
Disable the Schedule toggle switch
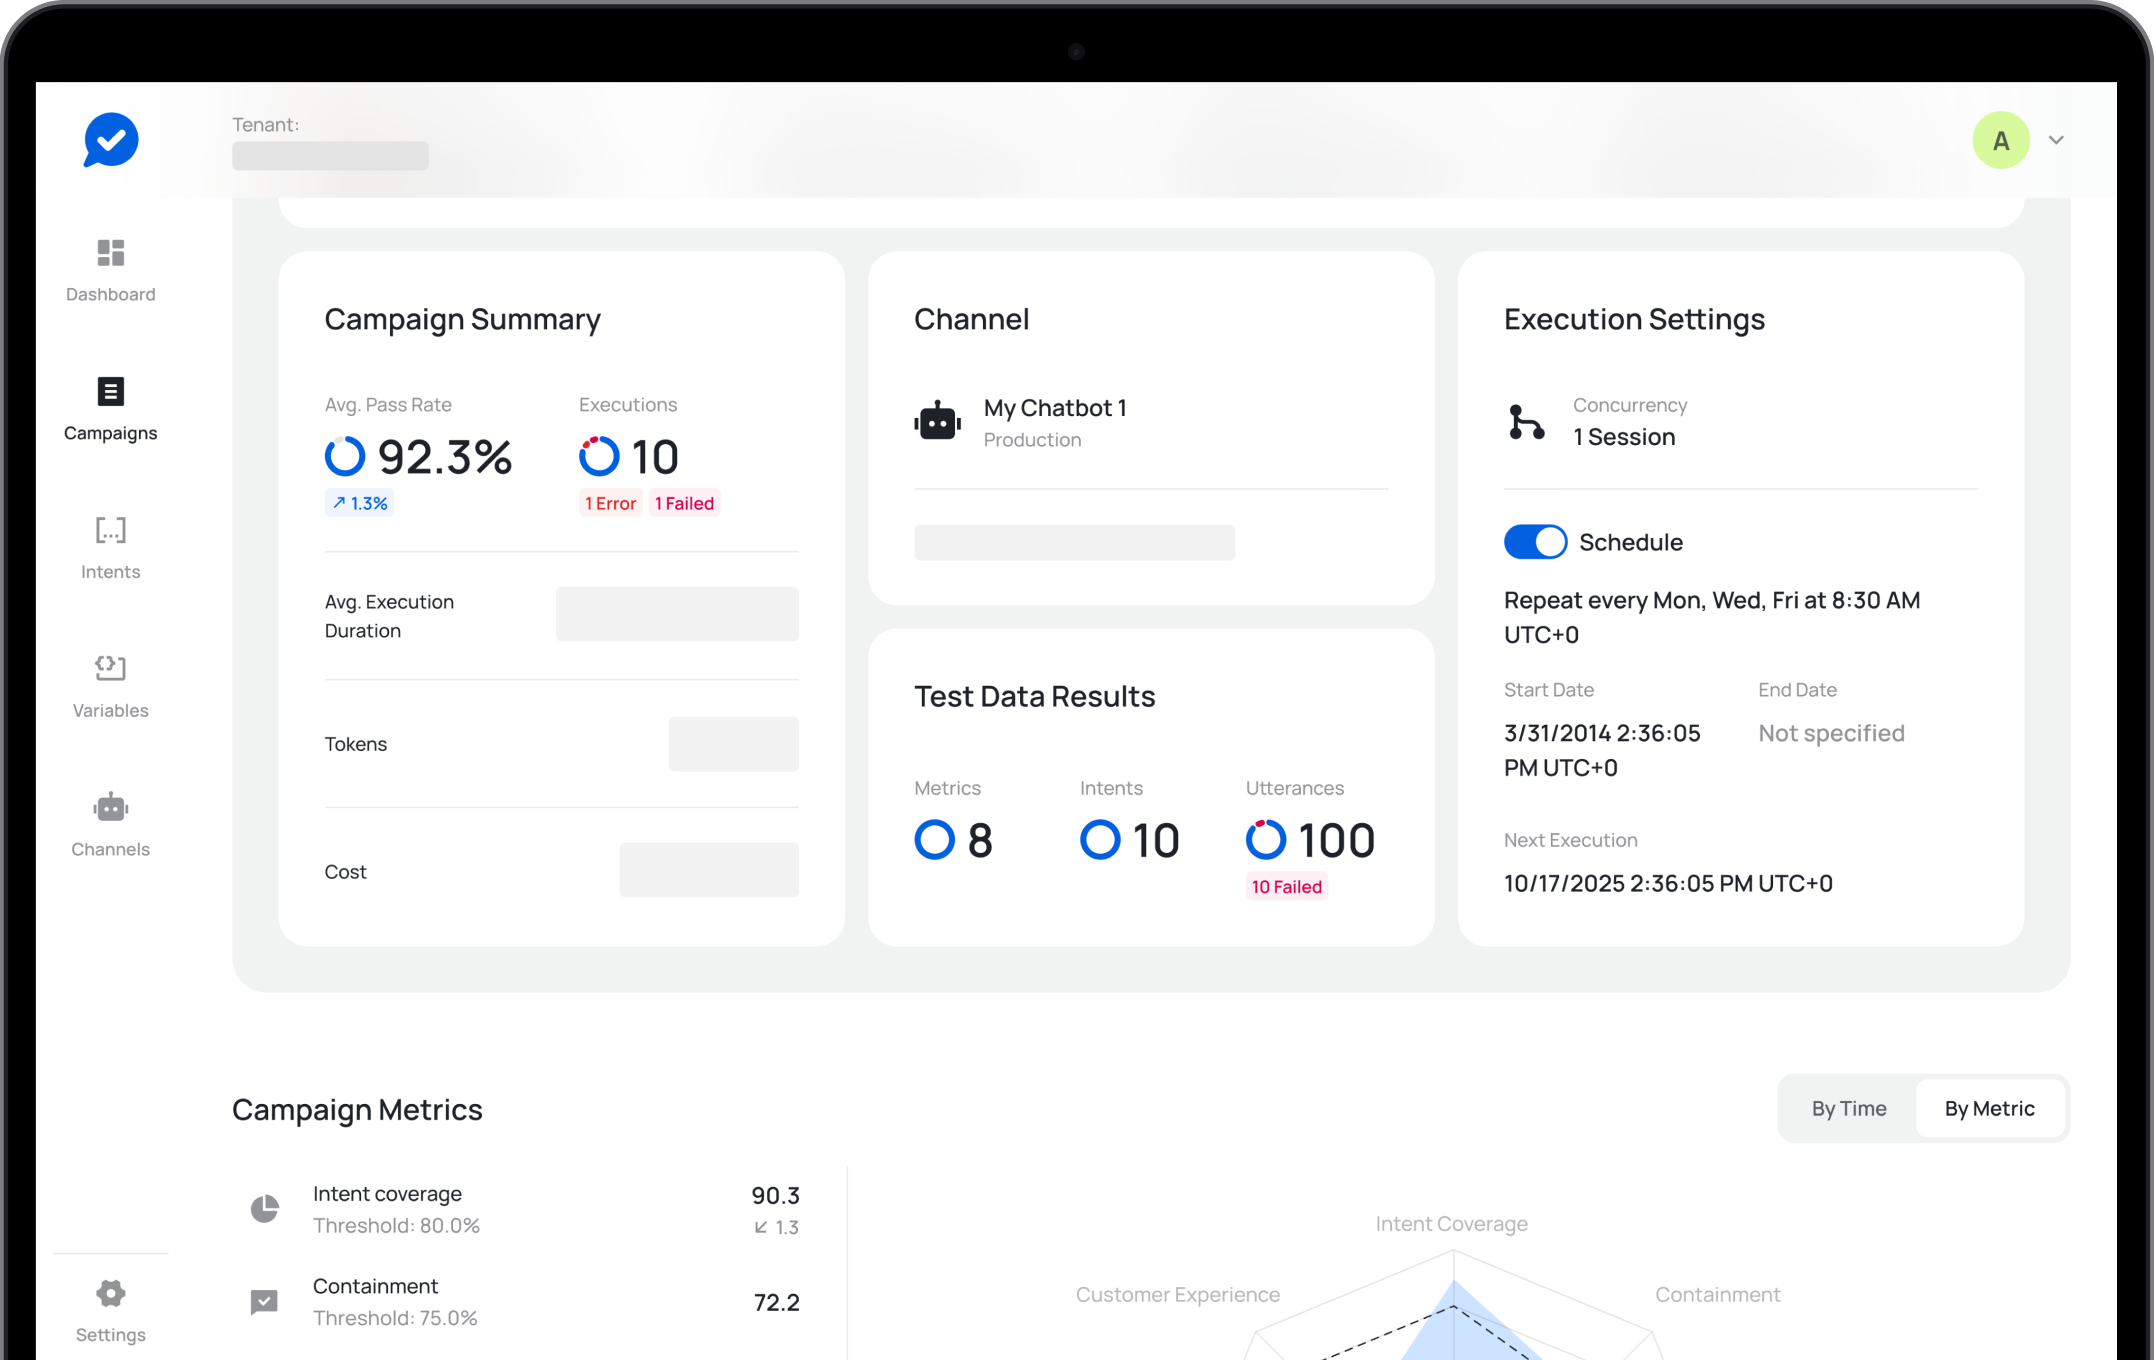(x=1535, y=542)
